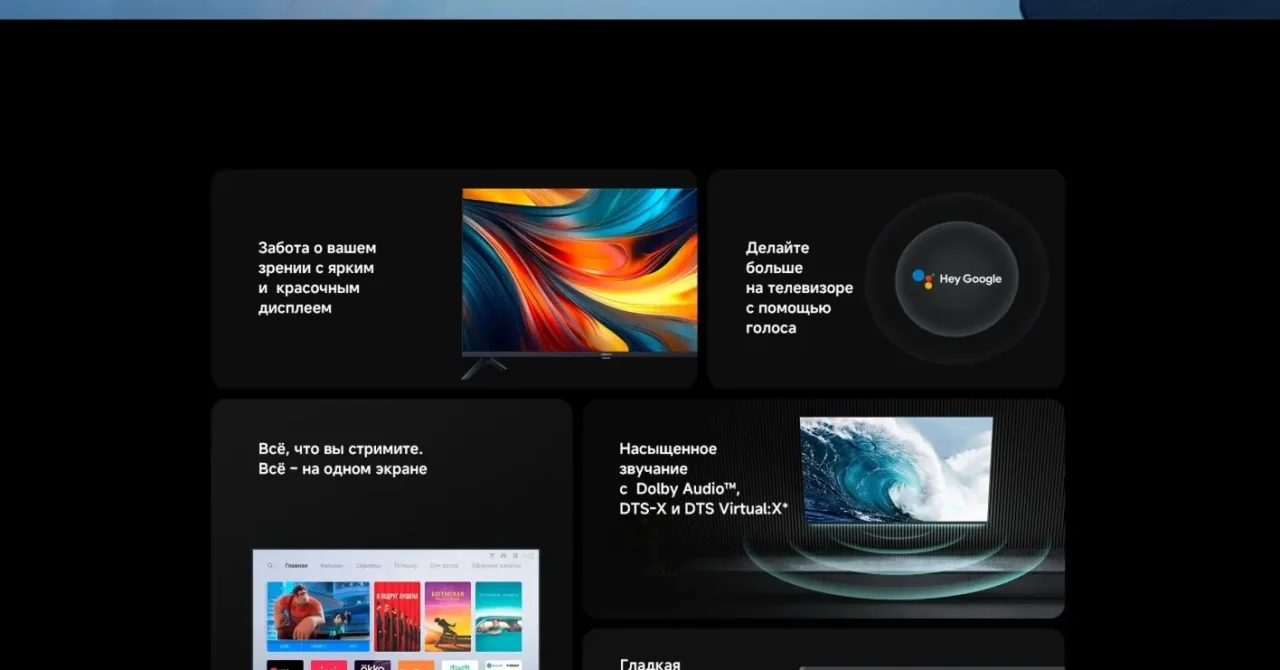Screen dimensions: 1280x670
Task: Activate the USB input source button
Action: [x=286, y=646]
